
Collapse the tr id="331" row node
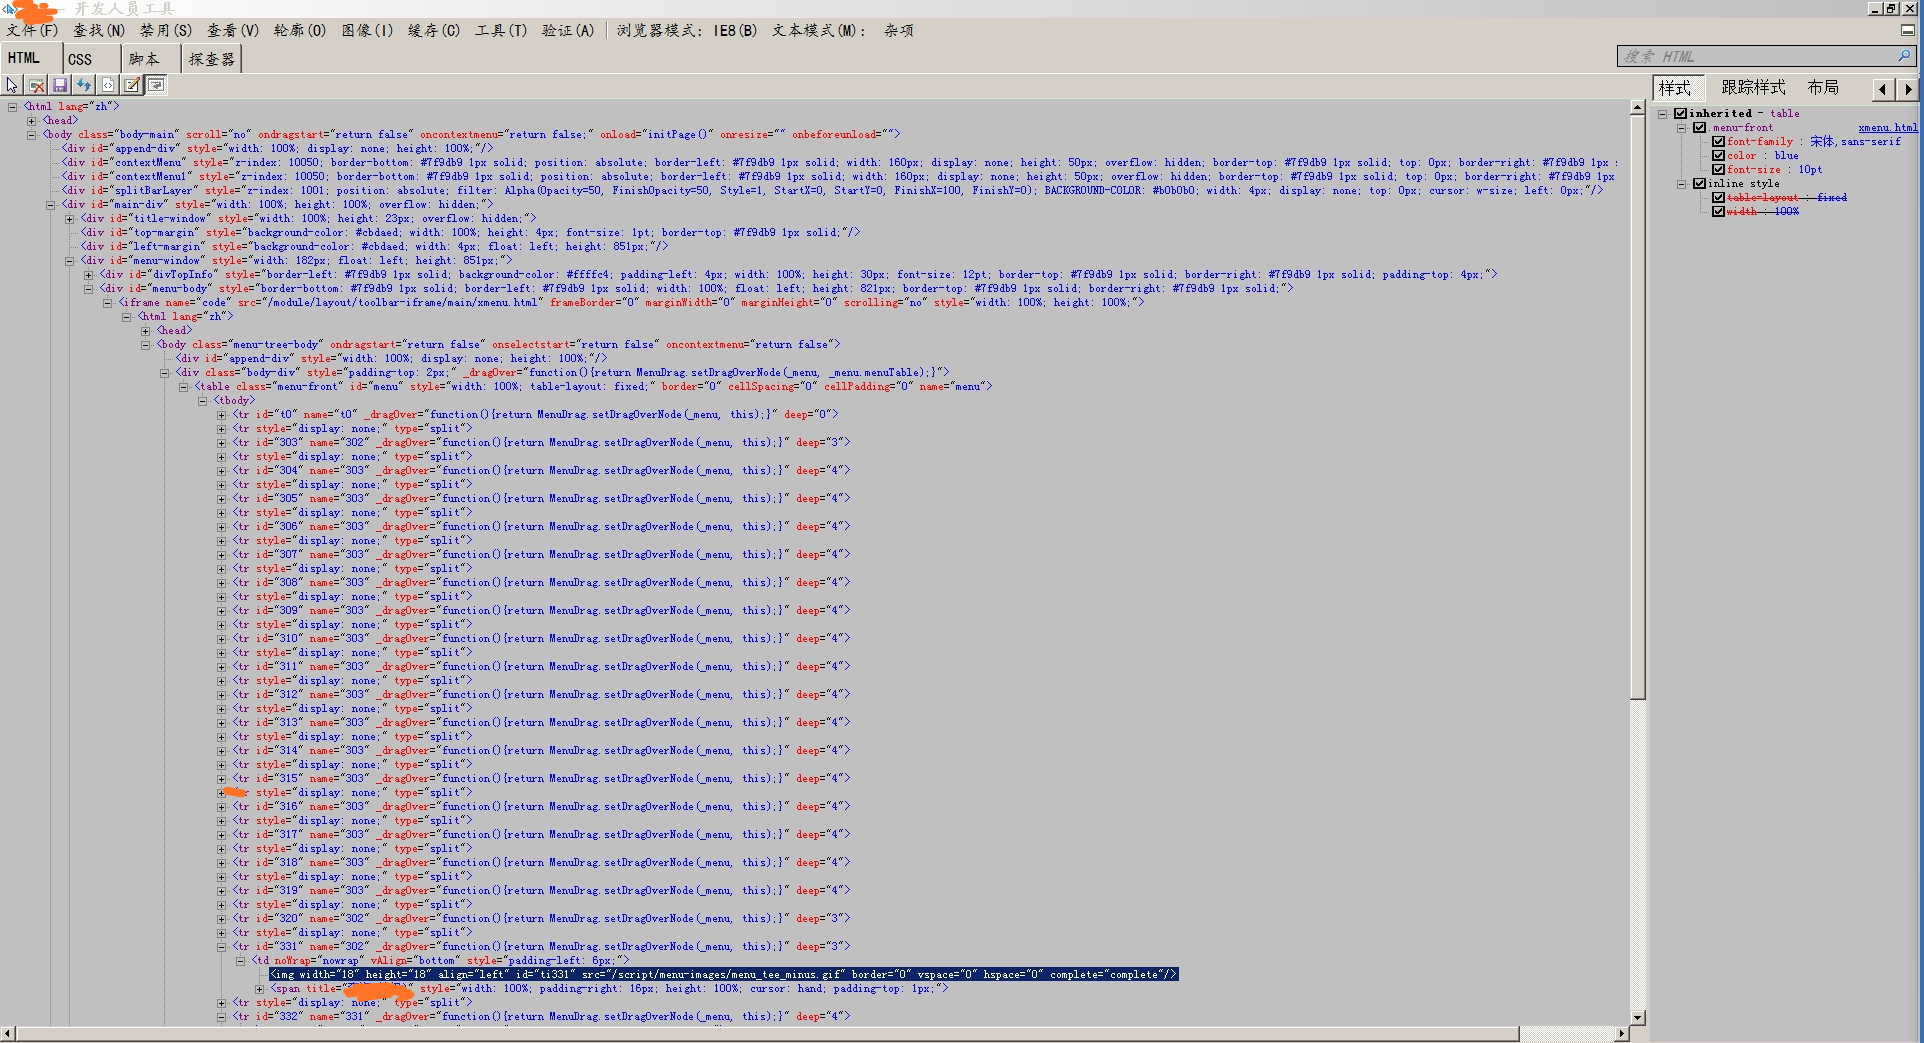pos(222,946)
